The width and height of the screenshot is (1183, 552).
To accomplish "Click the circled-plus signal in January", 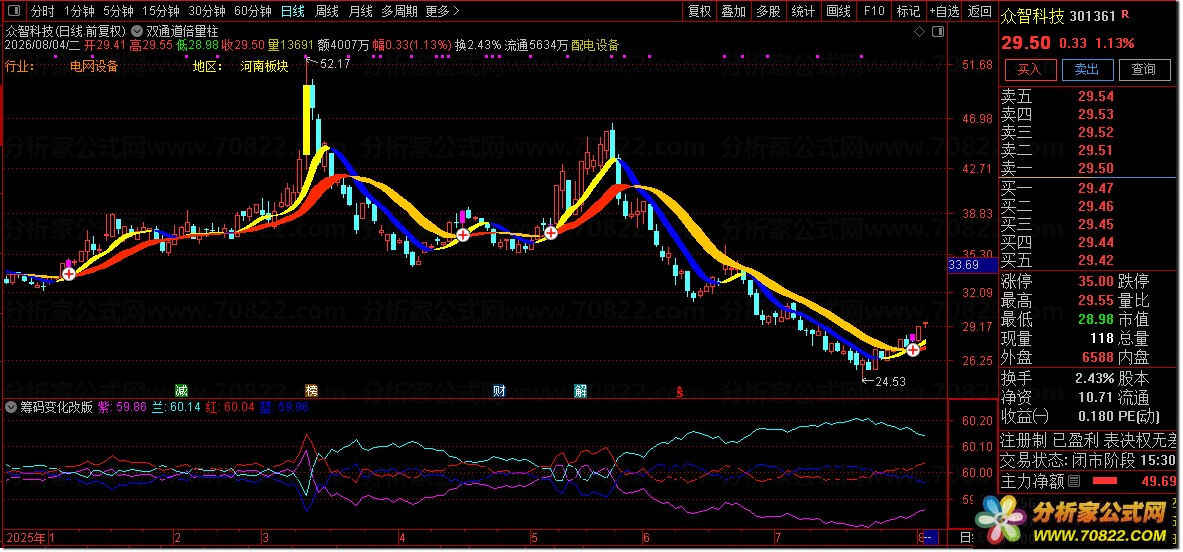I will coord(69,274).
